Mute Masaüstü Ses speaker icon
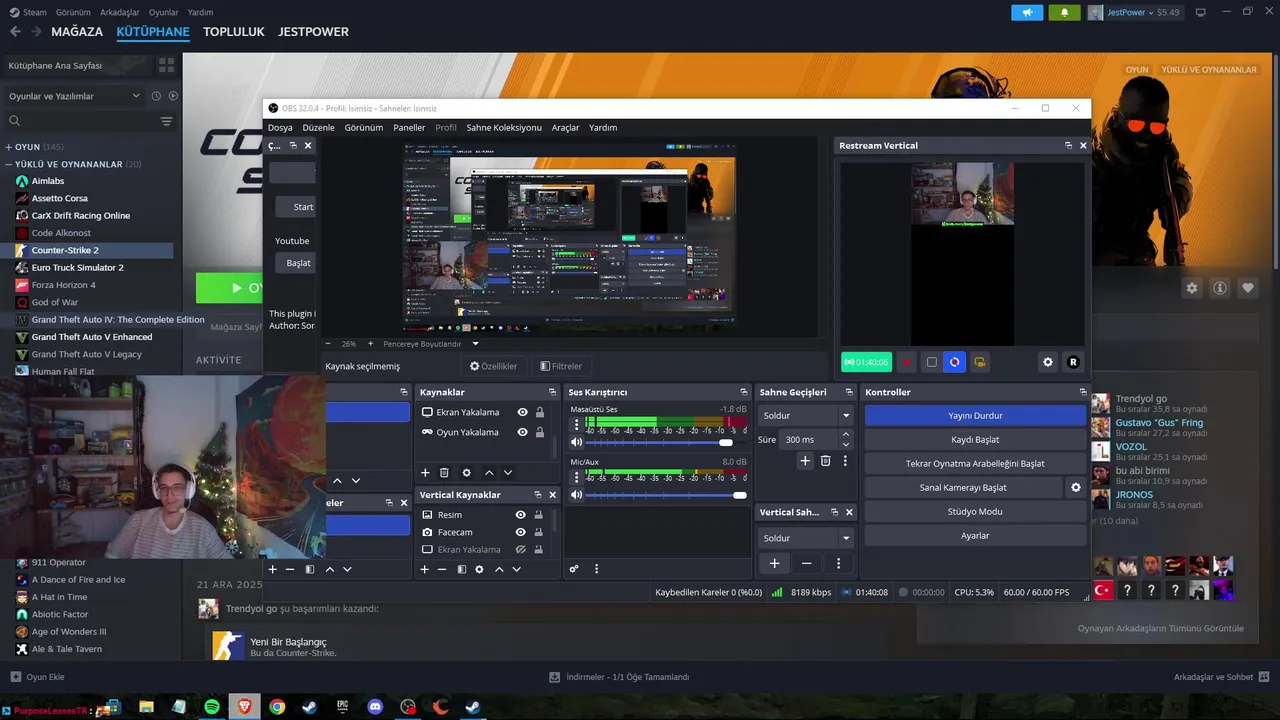 point(576,442)
